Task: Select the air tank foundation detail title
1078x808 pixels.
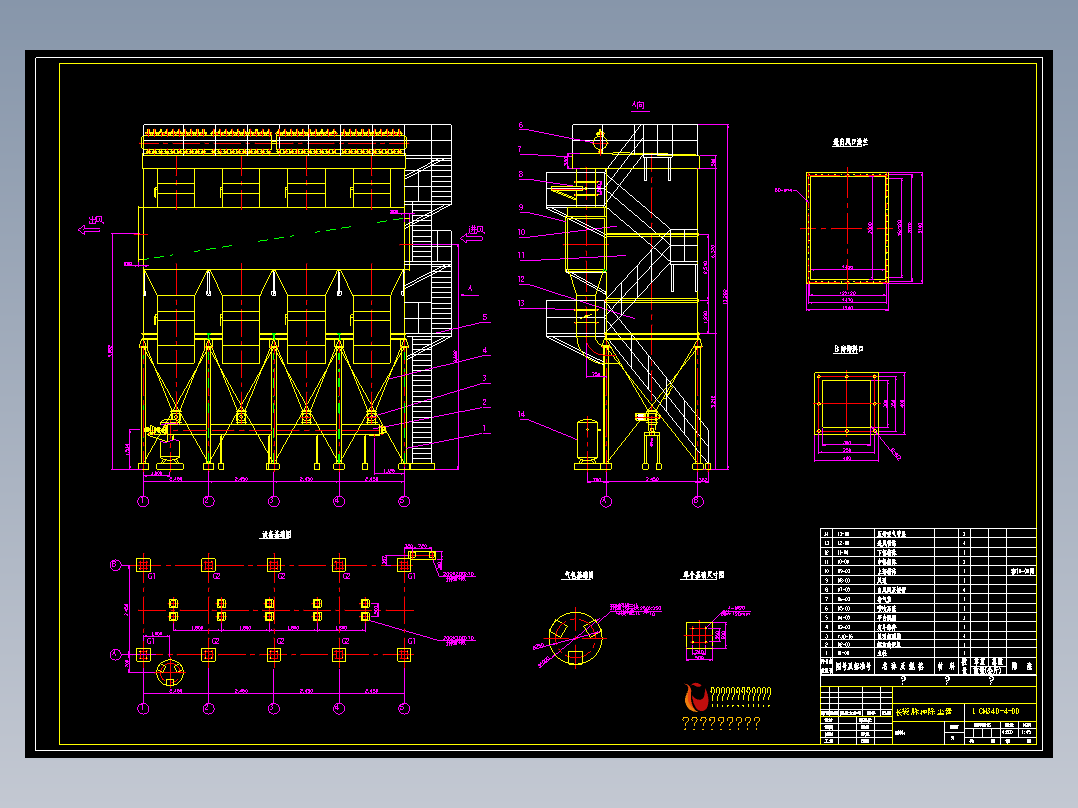Action: pyautogui.click(x=579, y=575)
